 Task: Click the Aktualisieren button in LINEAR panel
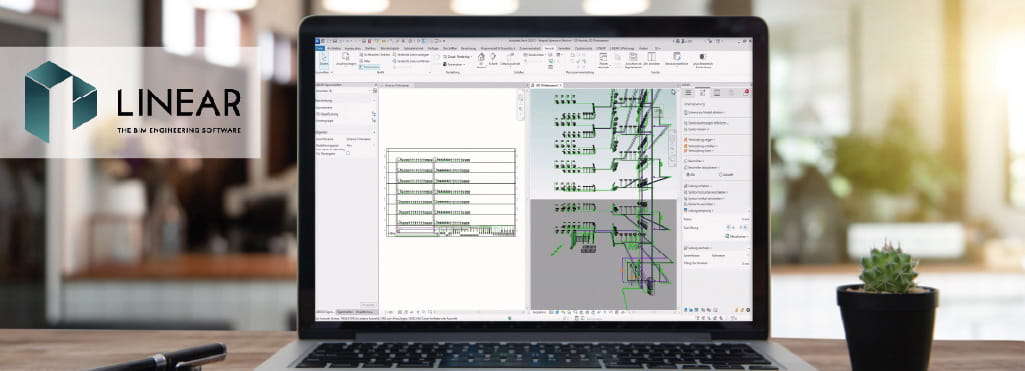click(x=736, y=236)
